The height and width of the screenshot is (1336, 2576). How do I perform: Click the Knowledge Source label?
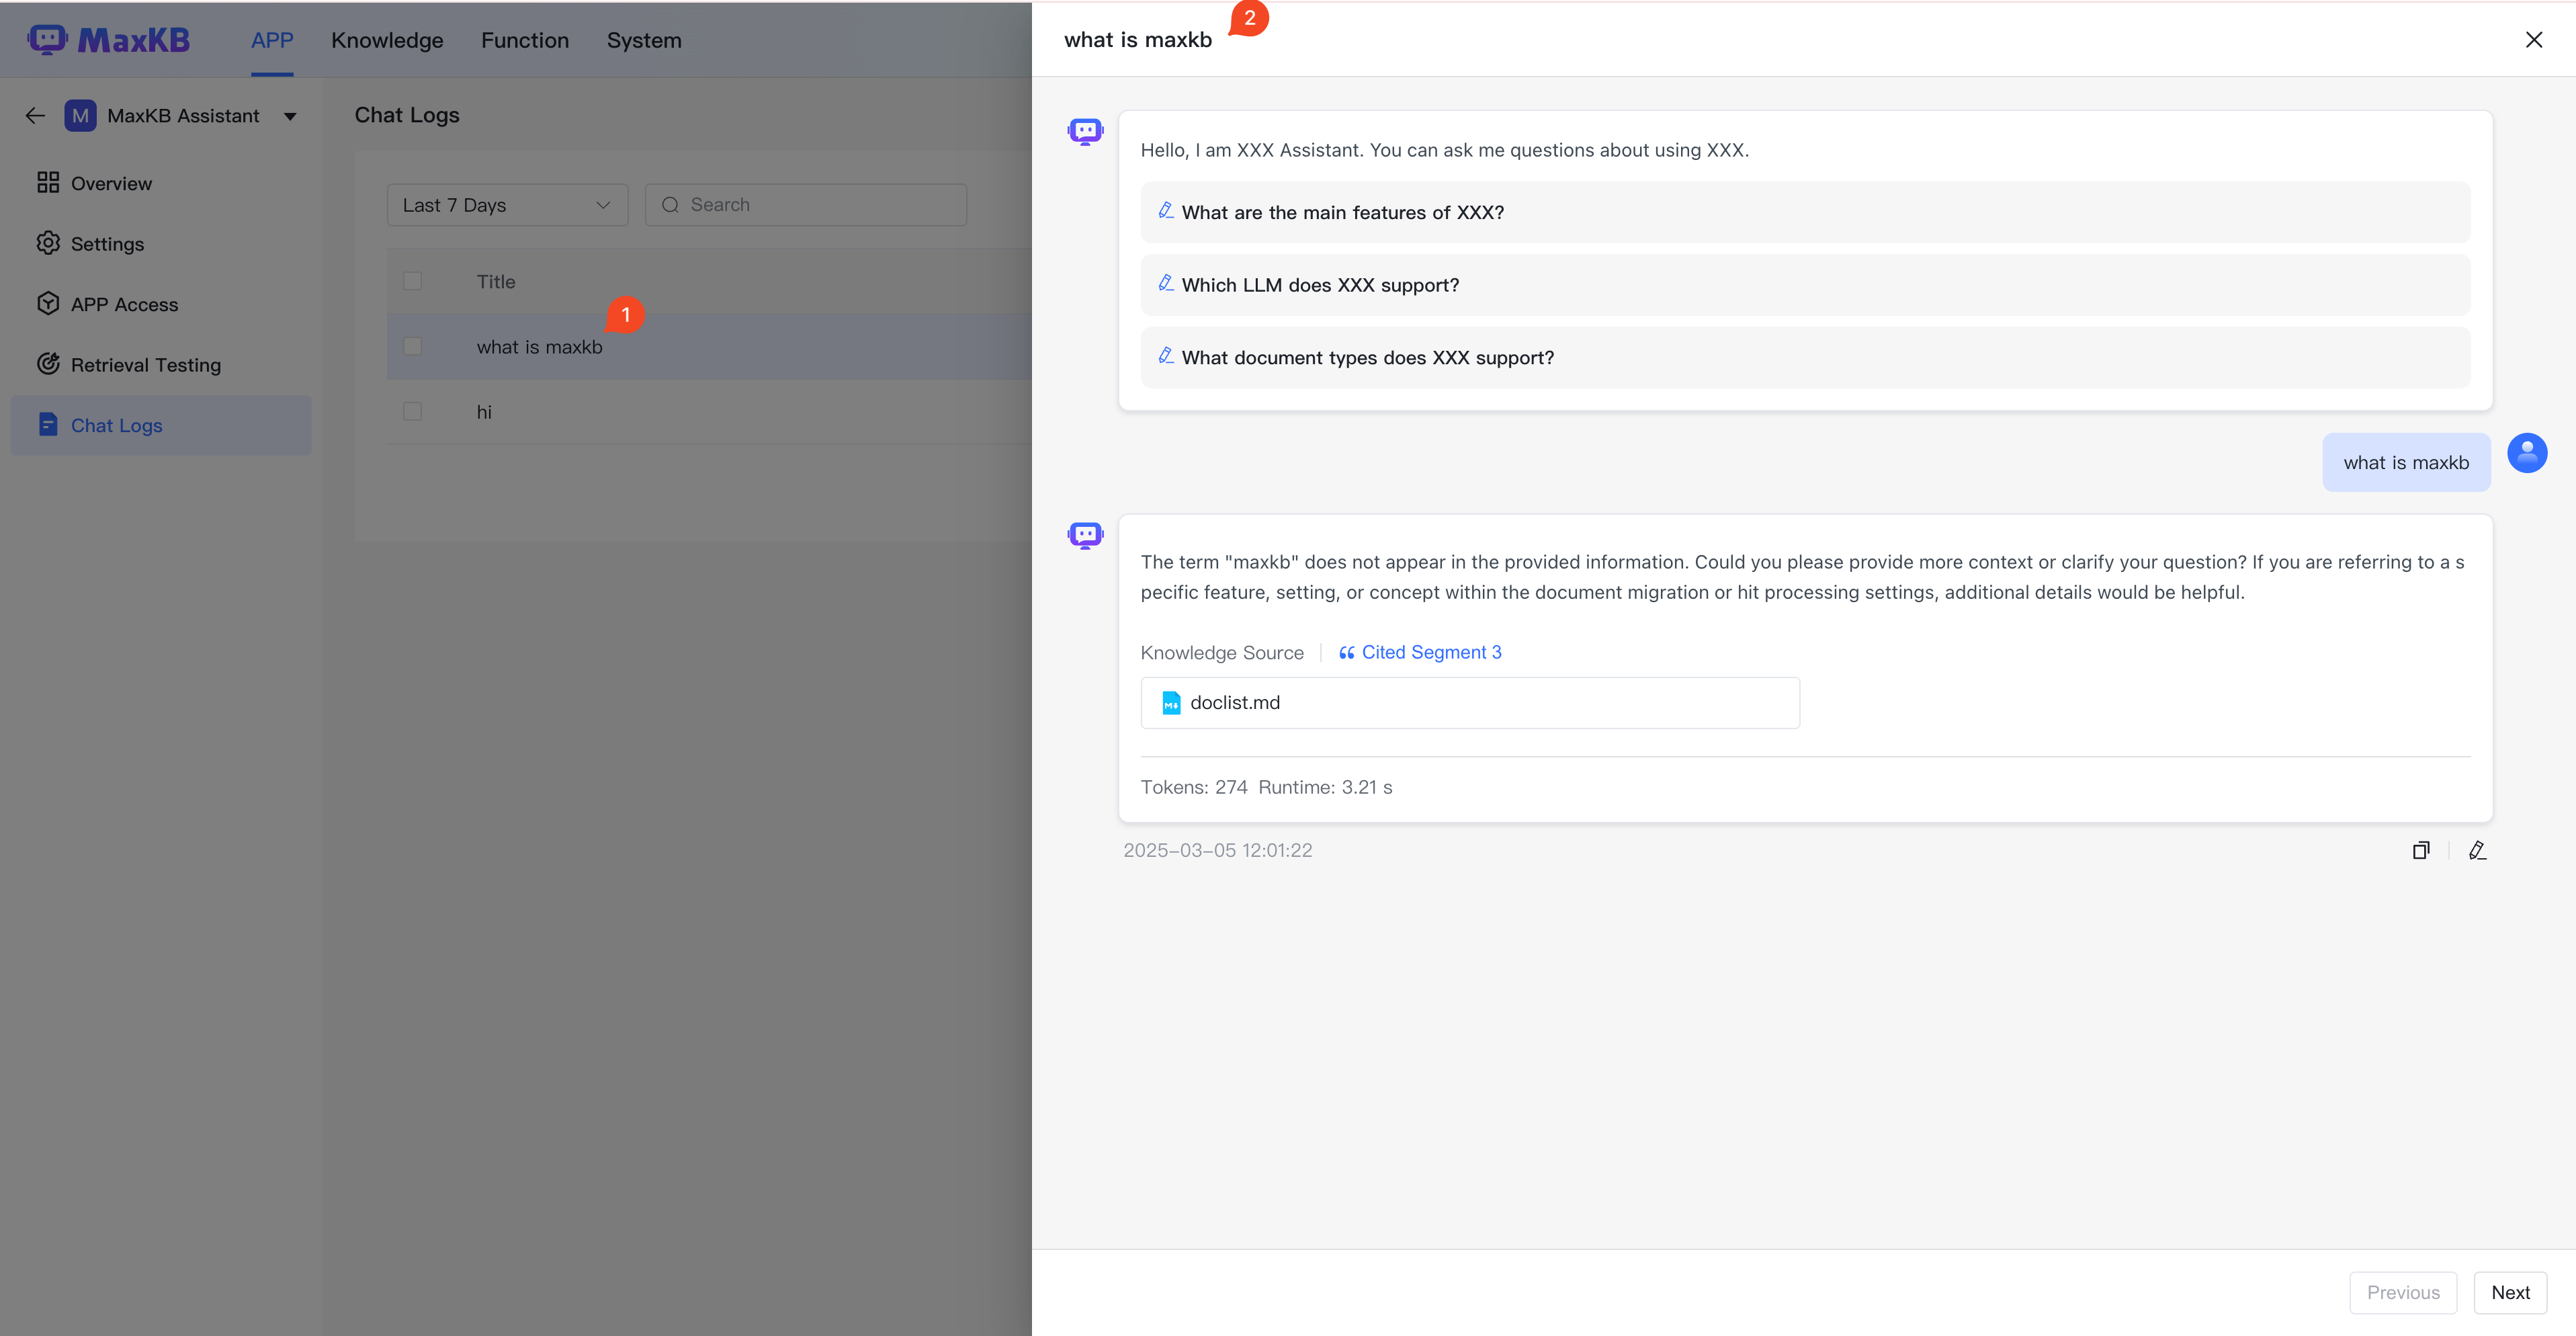pos(1222,653)
